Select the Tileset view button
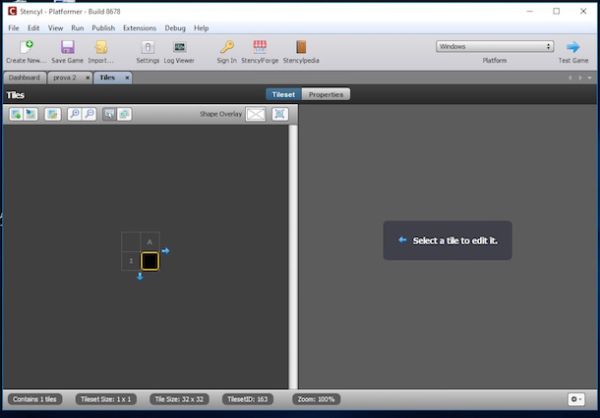 click(x=284, y=94)
